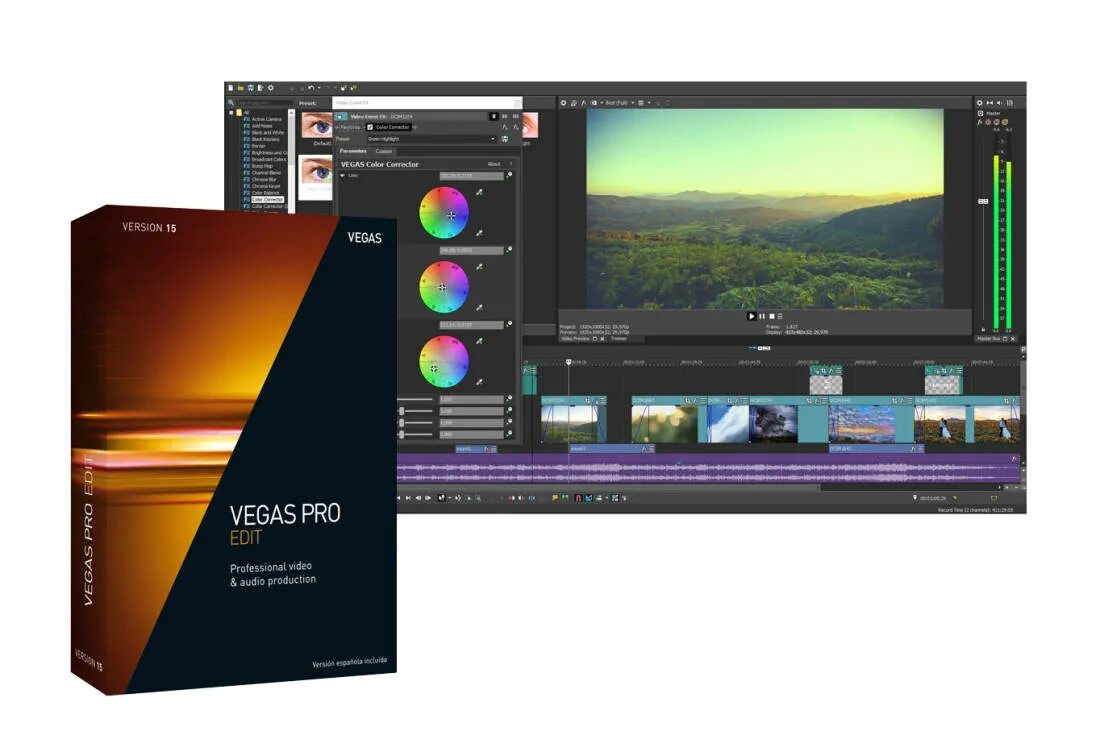Collapse the Low section disclosure triangle
The image size is (1100, 756).
point(343,175)
